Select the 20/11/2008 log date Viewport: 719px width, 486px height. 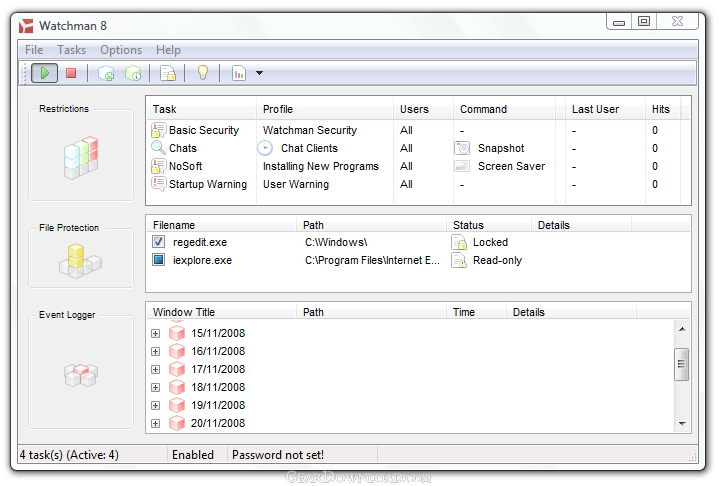tap(218, 423)
